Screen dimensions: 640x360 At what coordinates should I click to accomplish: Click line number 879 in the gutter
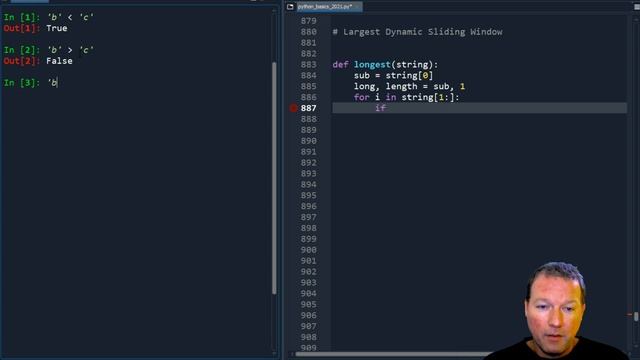308,21
